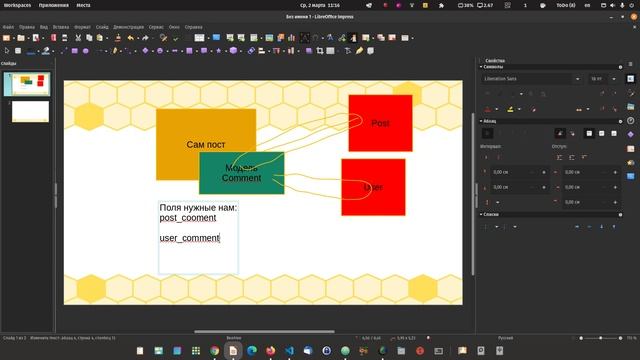
Task: Click the Redo arrow icon
Action: click(x=145, y=38)
